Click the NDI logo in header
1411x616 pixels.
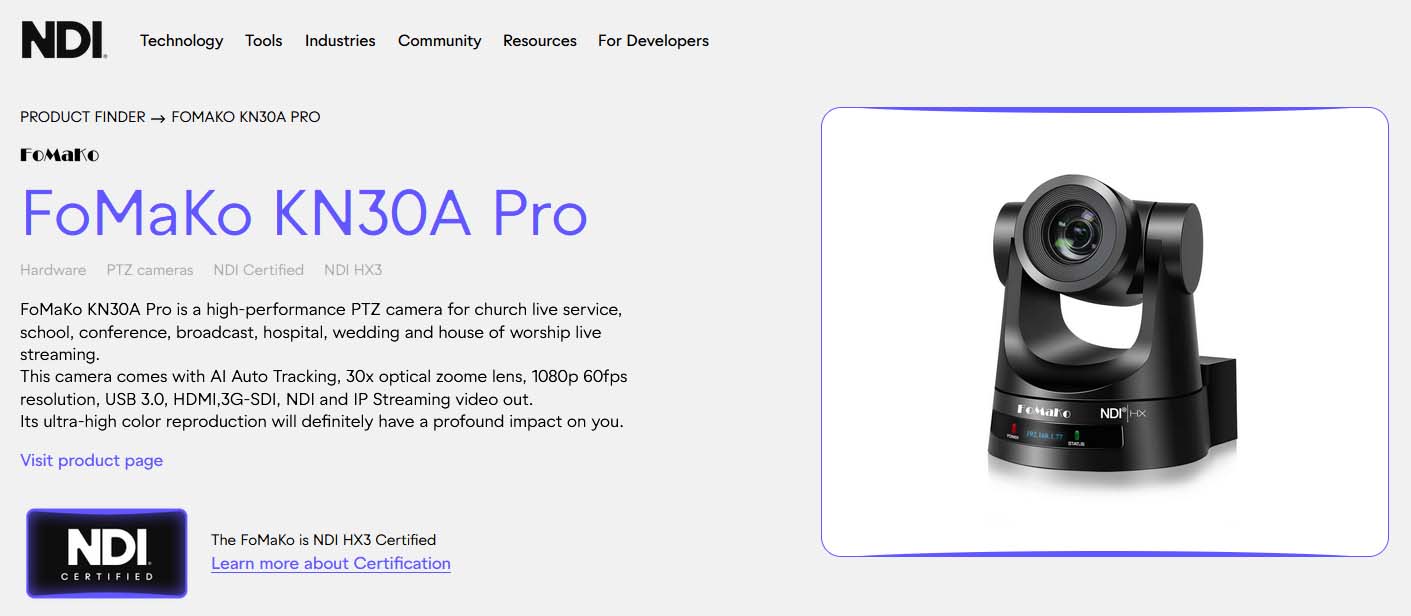[64, 40]
